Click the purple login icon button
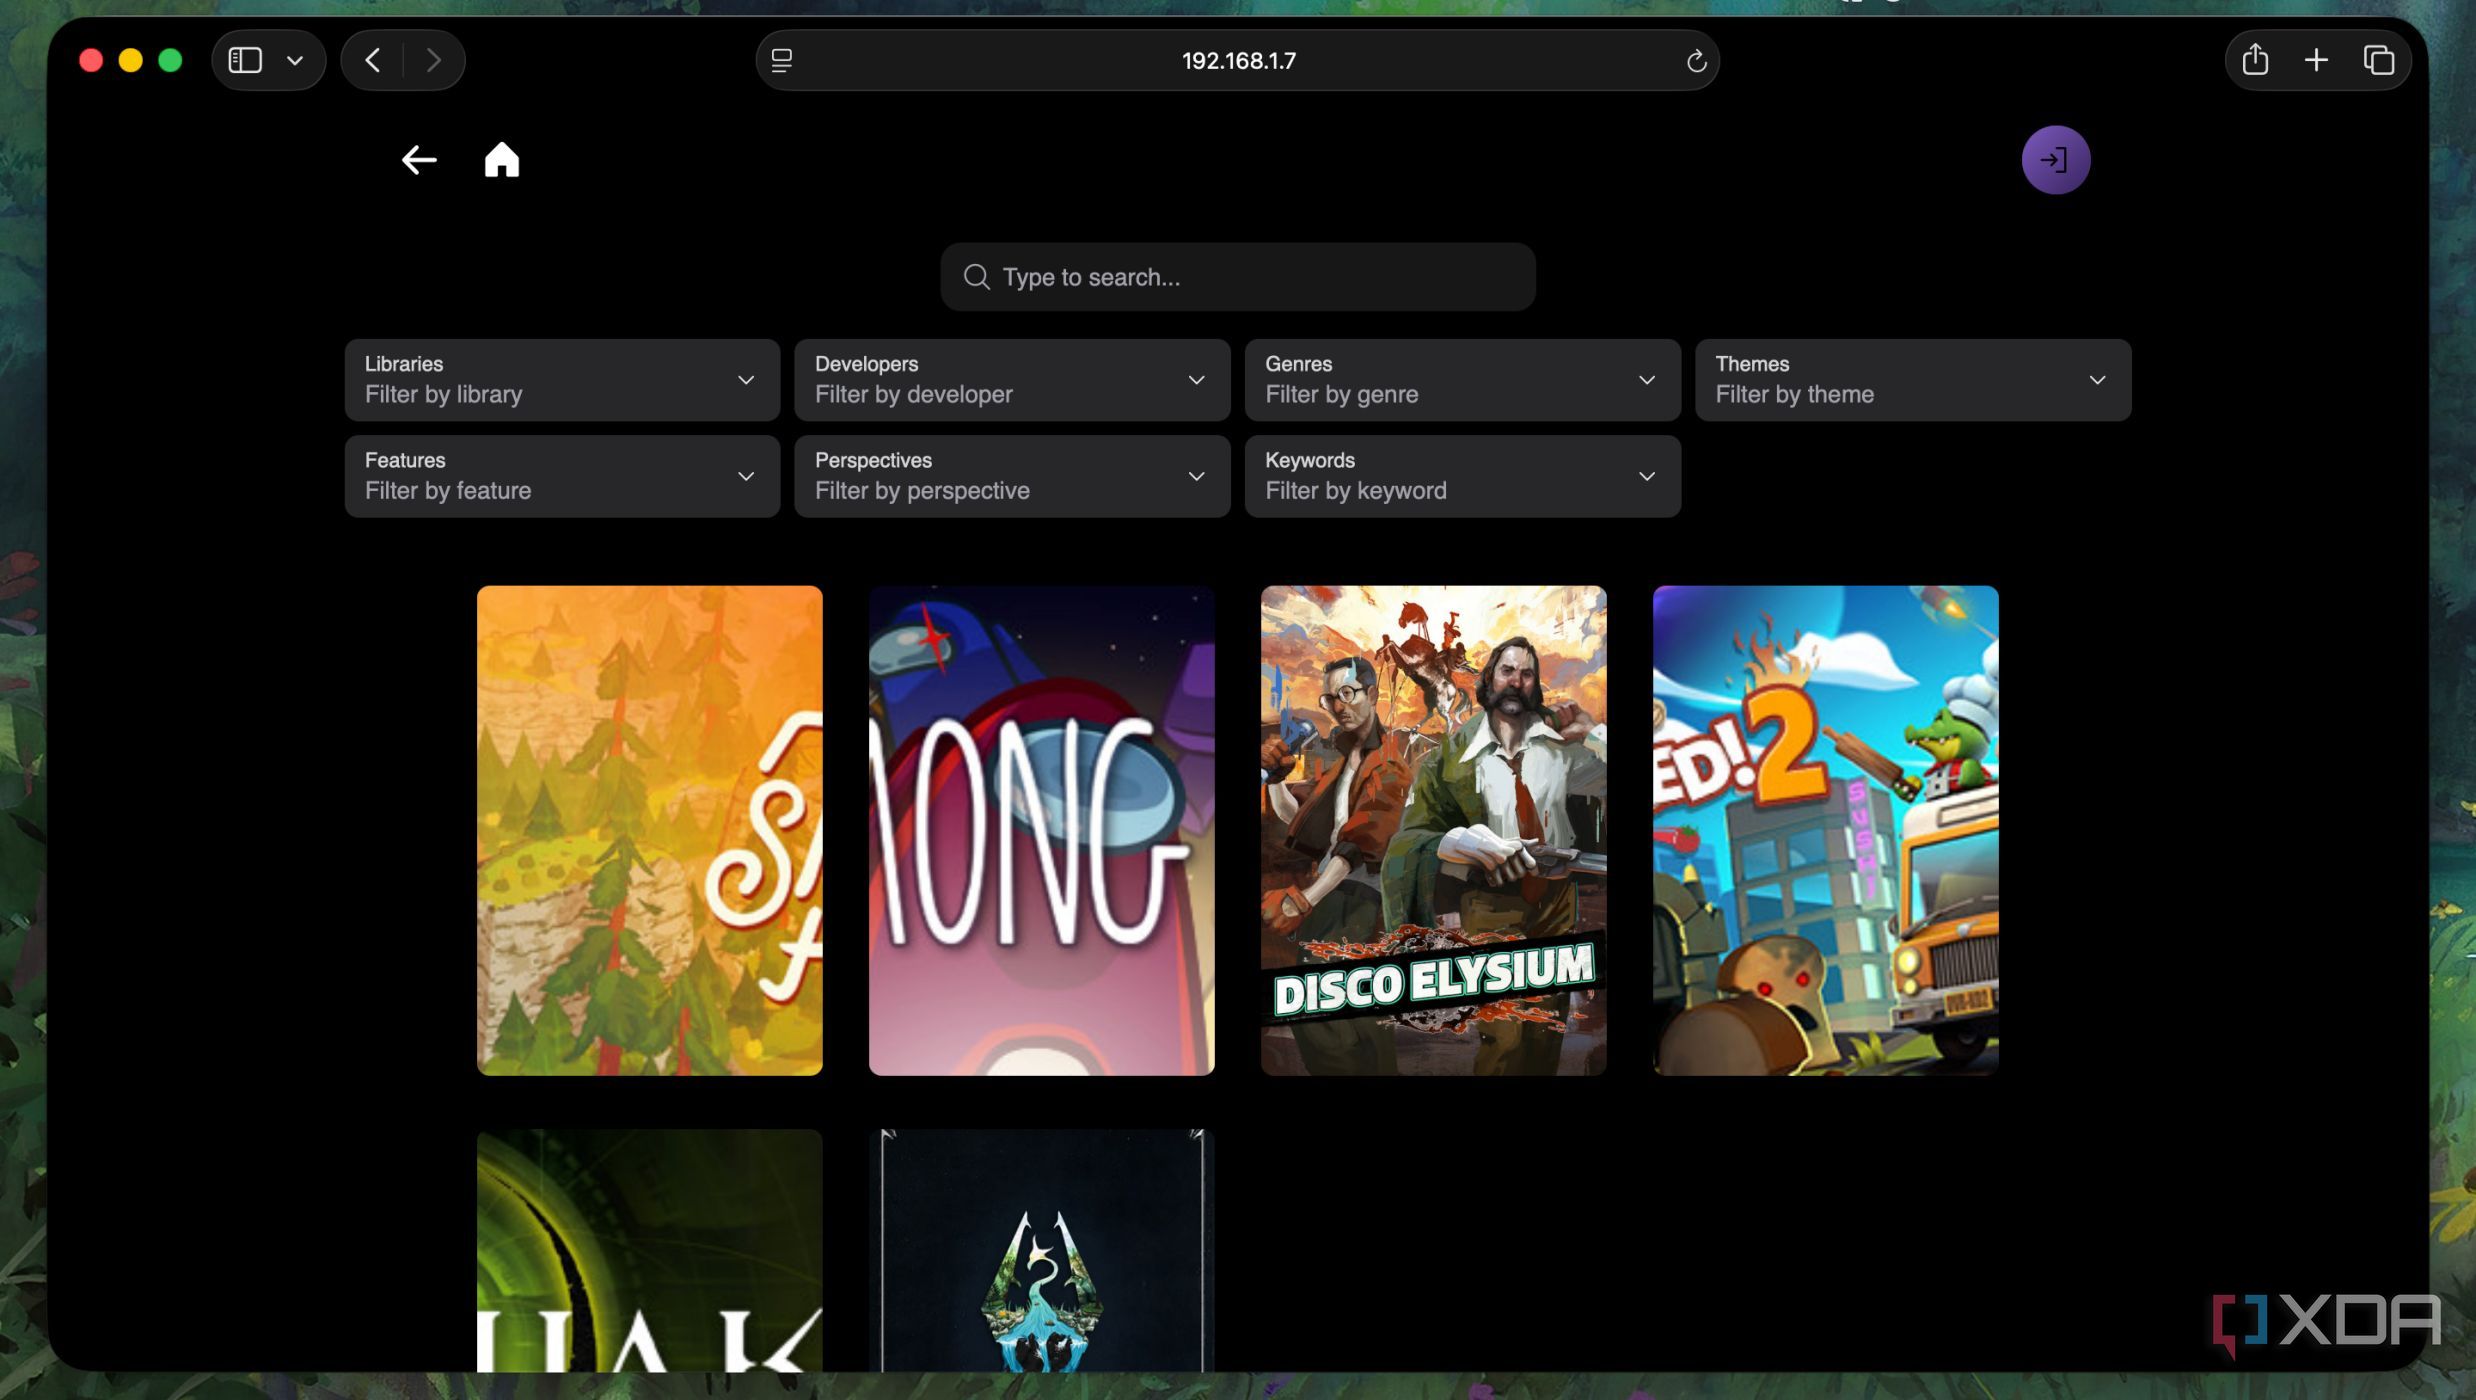The image size is (2476, 1400). [2055, 160]
